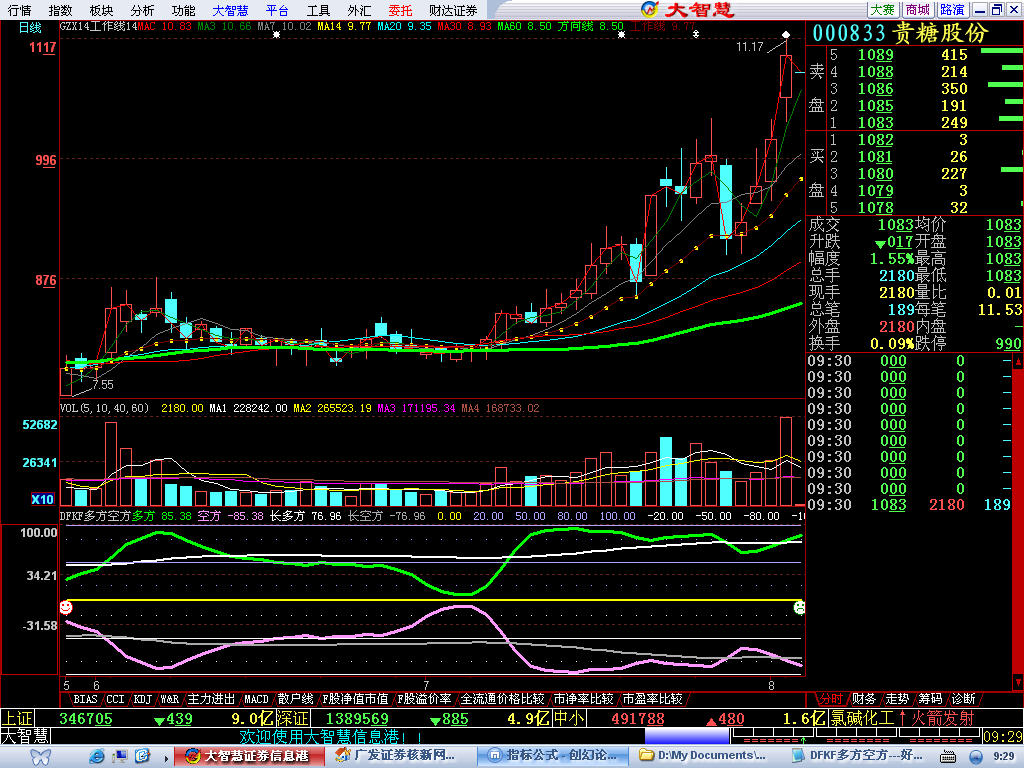
Task: Switch to the 散户线 indicator tab
Action: pyautogui.click(x=295, y=699)
